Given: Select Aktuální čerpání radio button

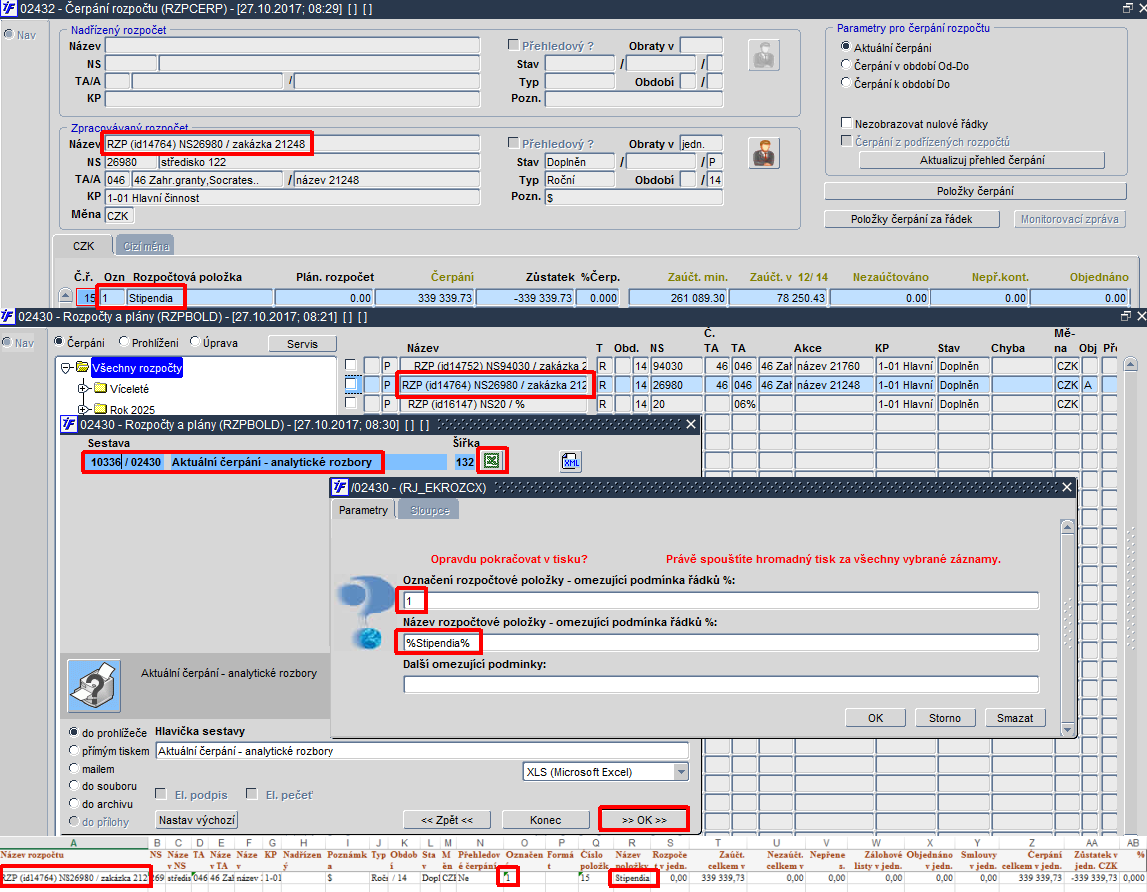Looking at the screenshot, I should 846,47.
